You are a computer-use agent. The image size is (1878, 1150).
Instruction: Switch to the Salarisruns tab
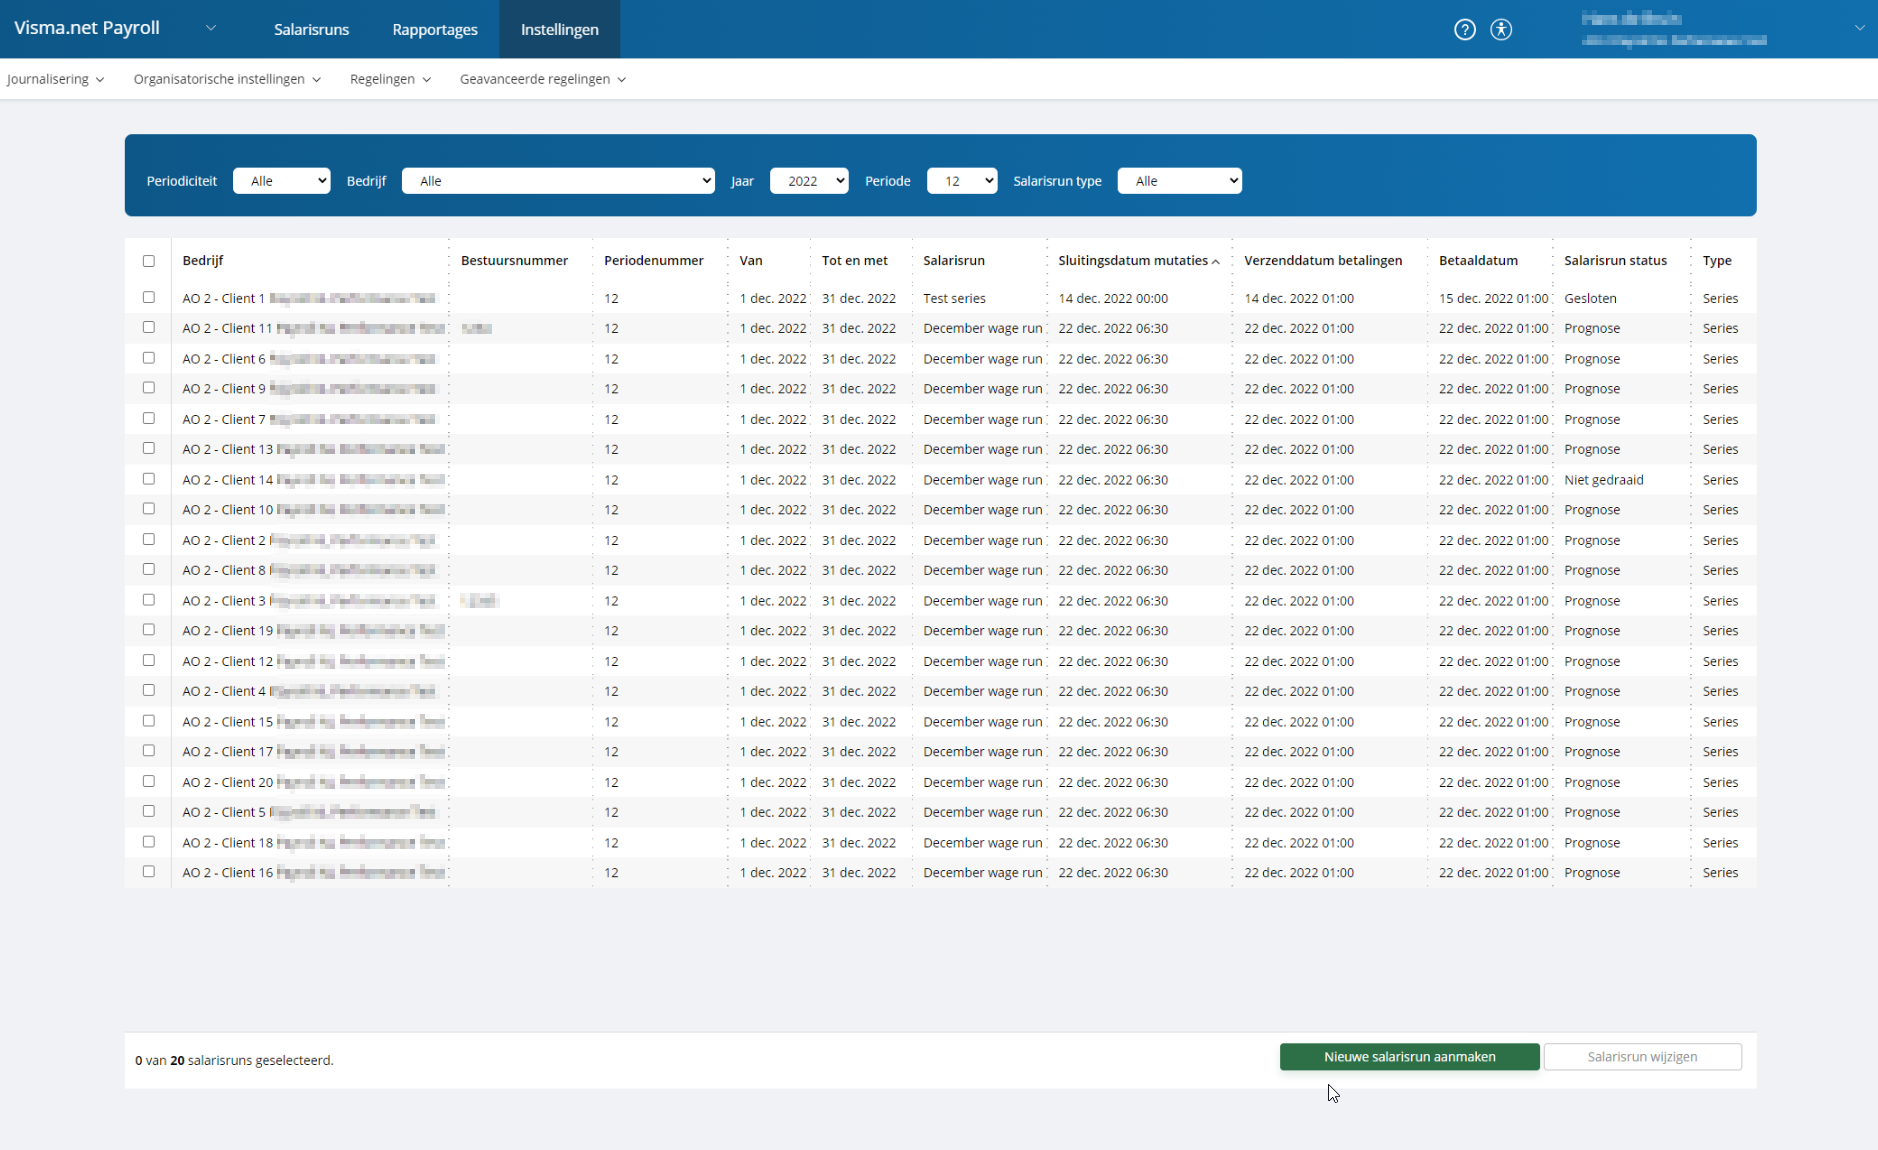pyautogui.click(x=311, y=30)
